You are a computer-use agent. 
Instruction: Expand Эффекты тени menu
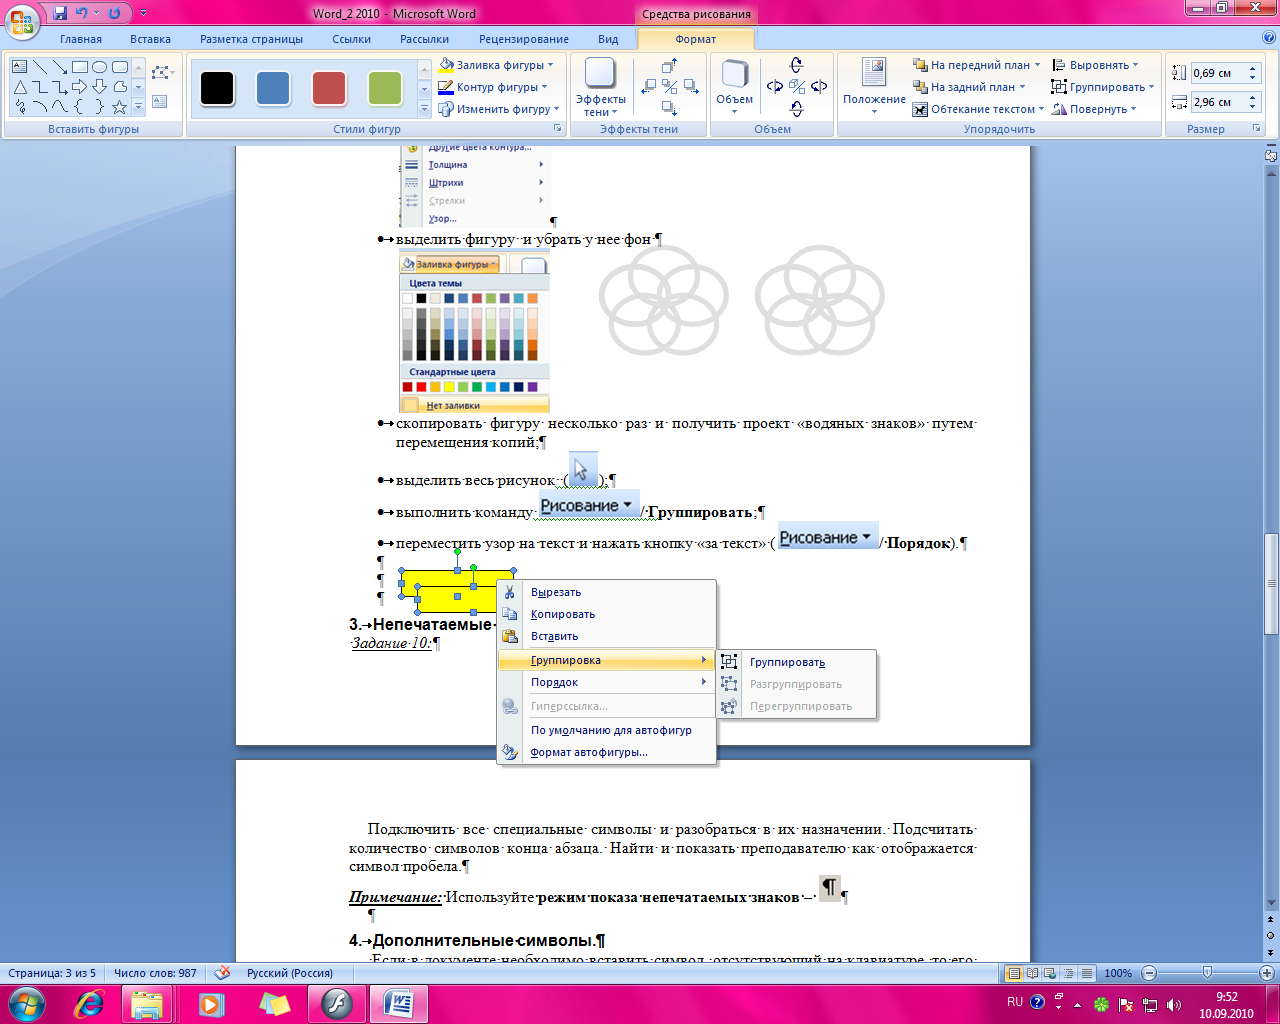tap(600, 87)
